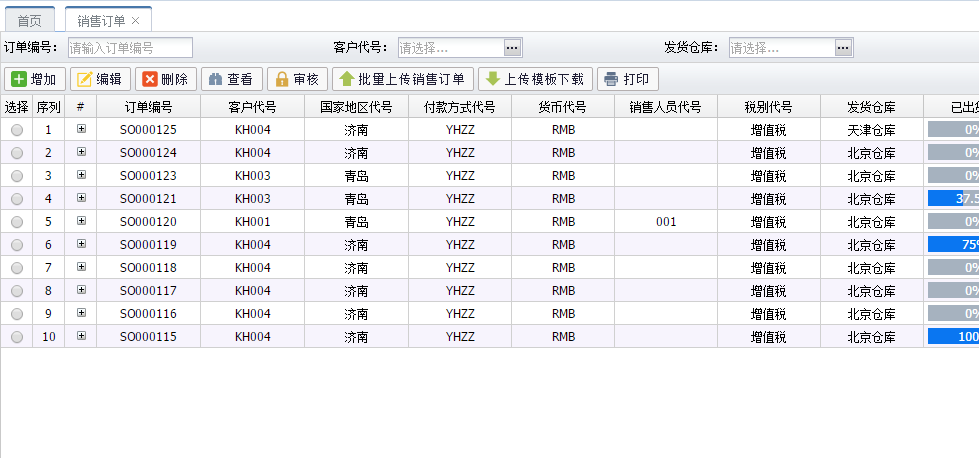This screenshot has width=979, height=458.
Task: Click the red Delete (删除) icon
Action: pos(148,80)
